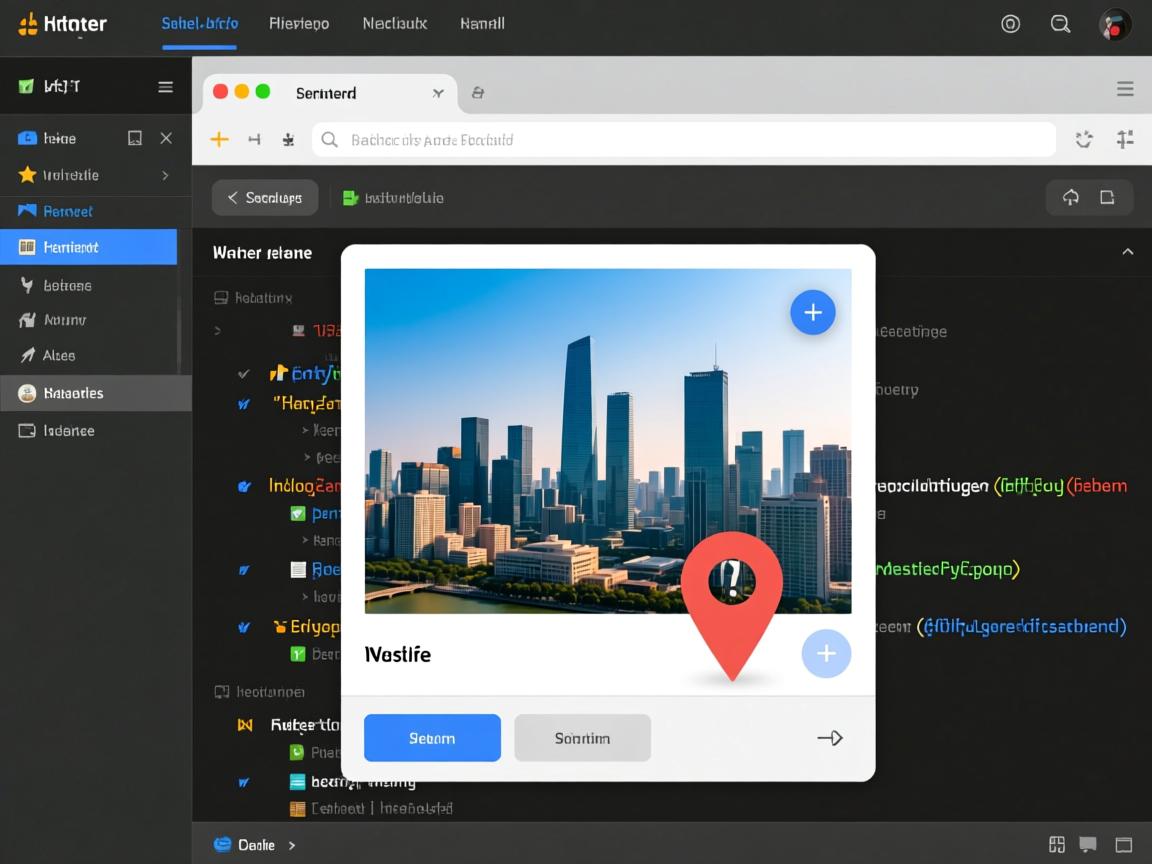Click the blue plus button on city image
The image size is (1152, 864).
coord(813,313)
